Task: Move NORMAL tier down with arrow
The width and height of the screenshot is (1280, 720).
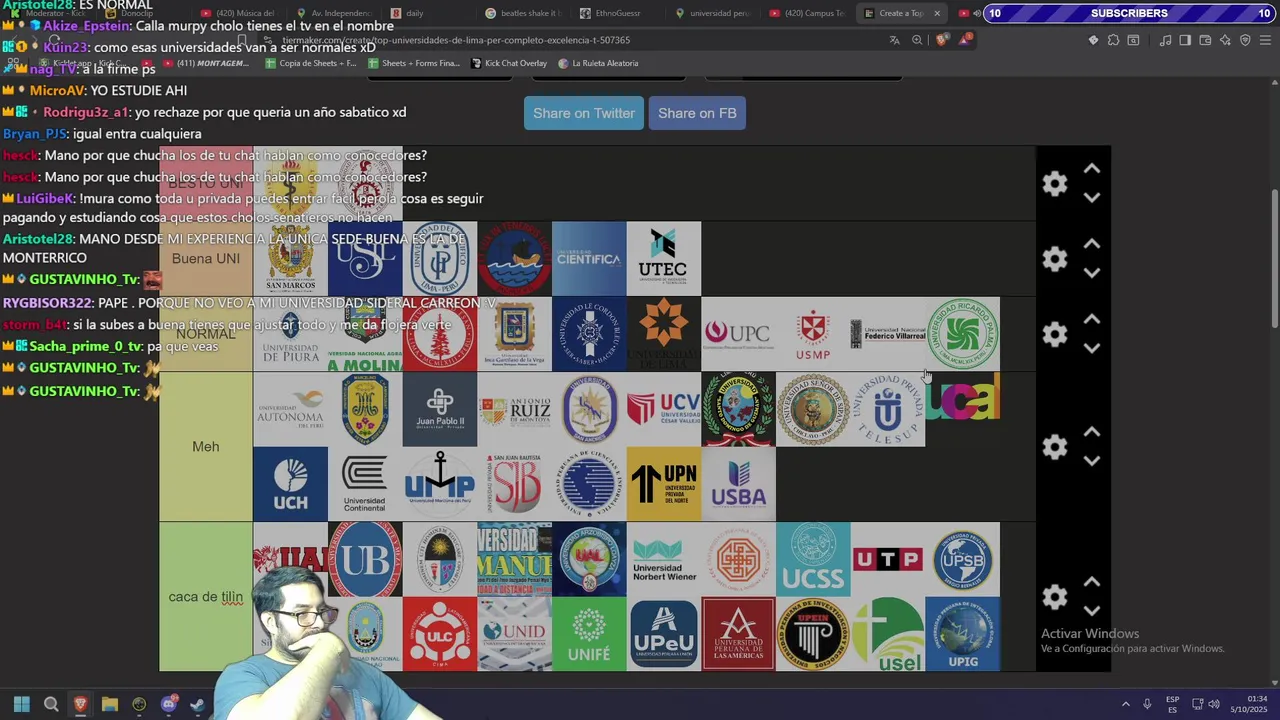Action: click(1092, 348)
